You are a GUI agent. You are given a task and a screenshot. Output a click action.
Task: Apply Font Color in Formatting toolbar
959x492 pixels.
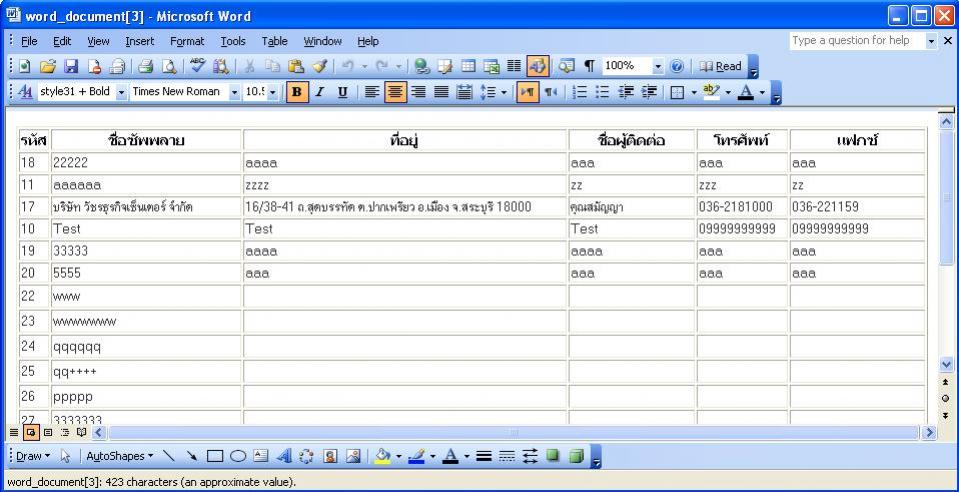pos(746,92)
